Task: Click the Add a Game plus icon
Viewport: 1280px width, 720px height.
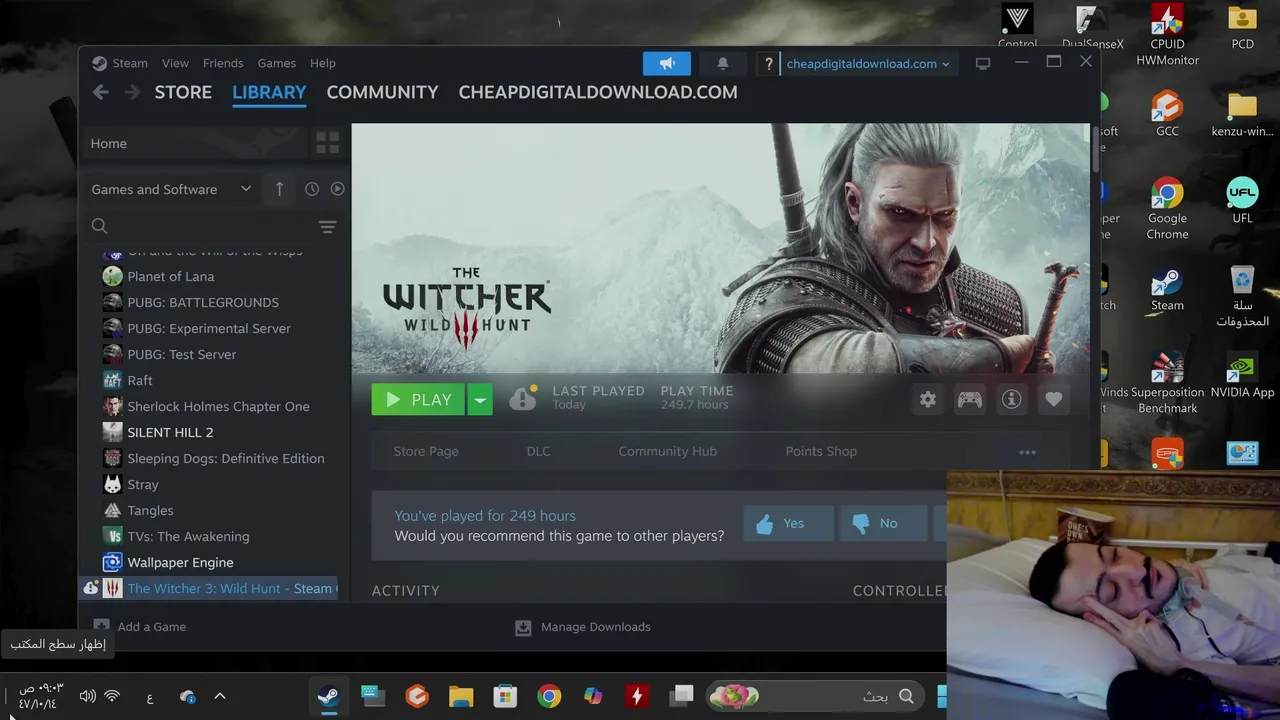Action: pyautogui.click(x=101, y=627)
